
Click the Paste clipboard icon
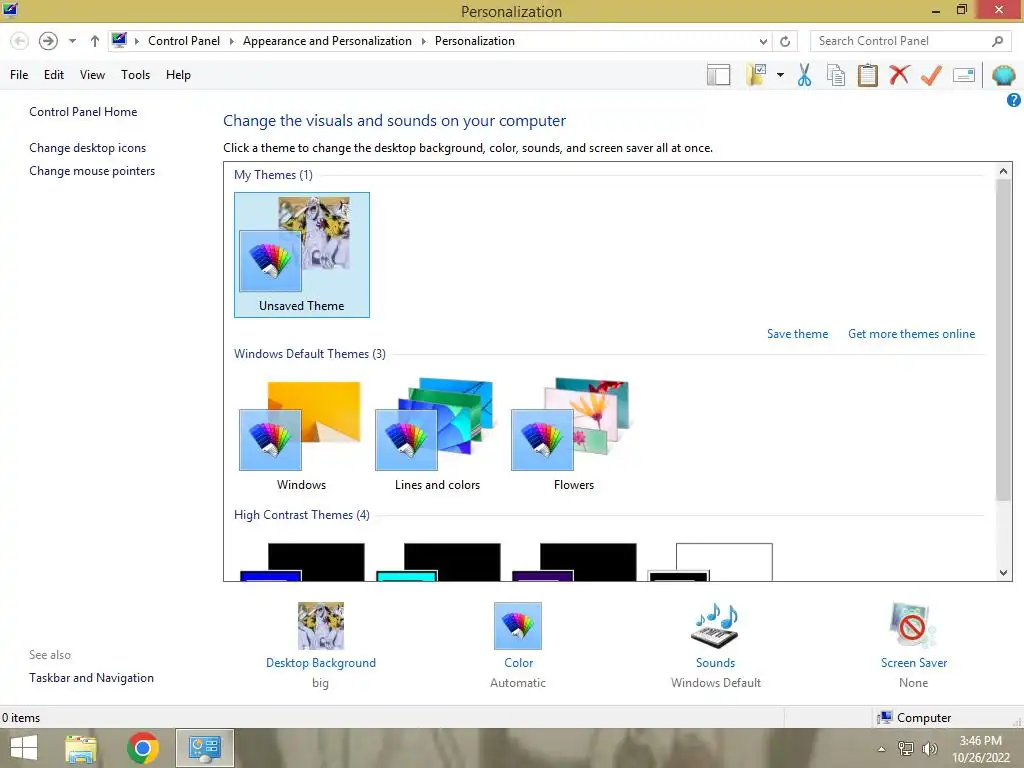867,75
